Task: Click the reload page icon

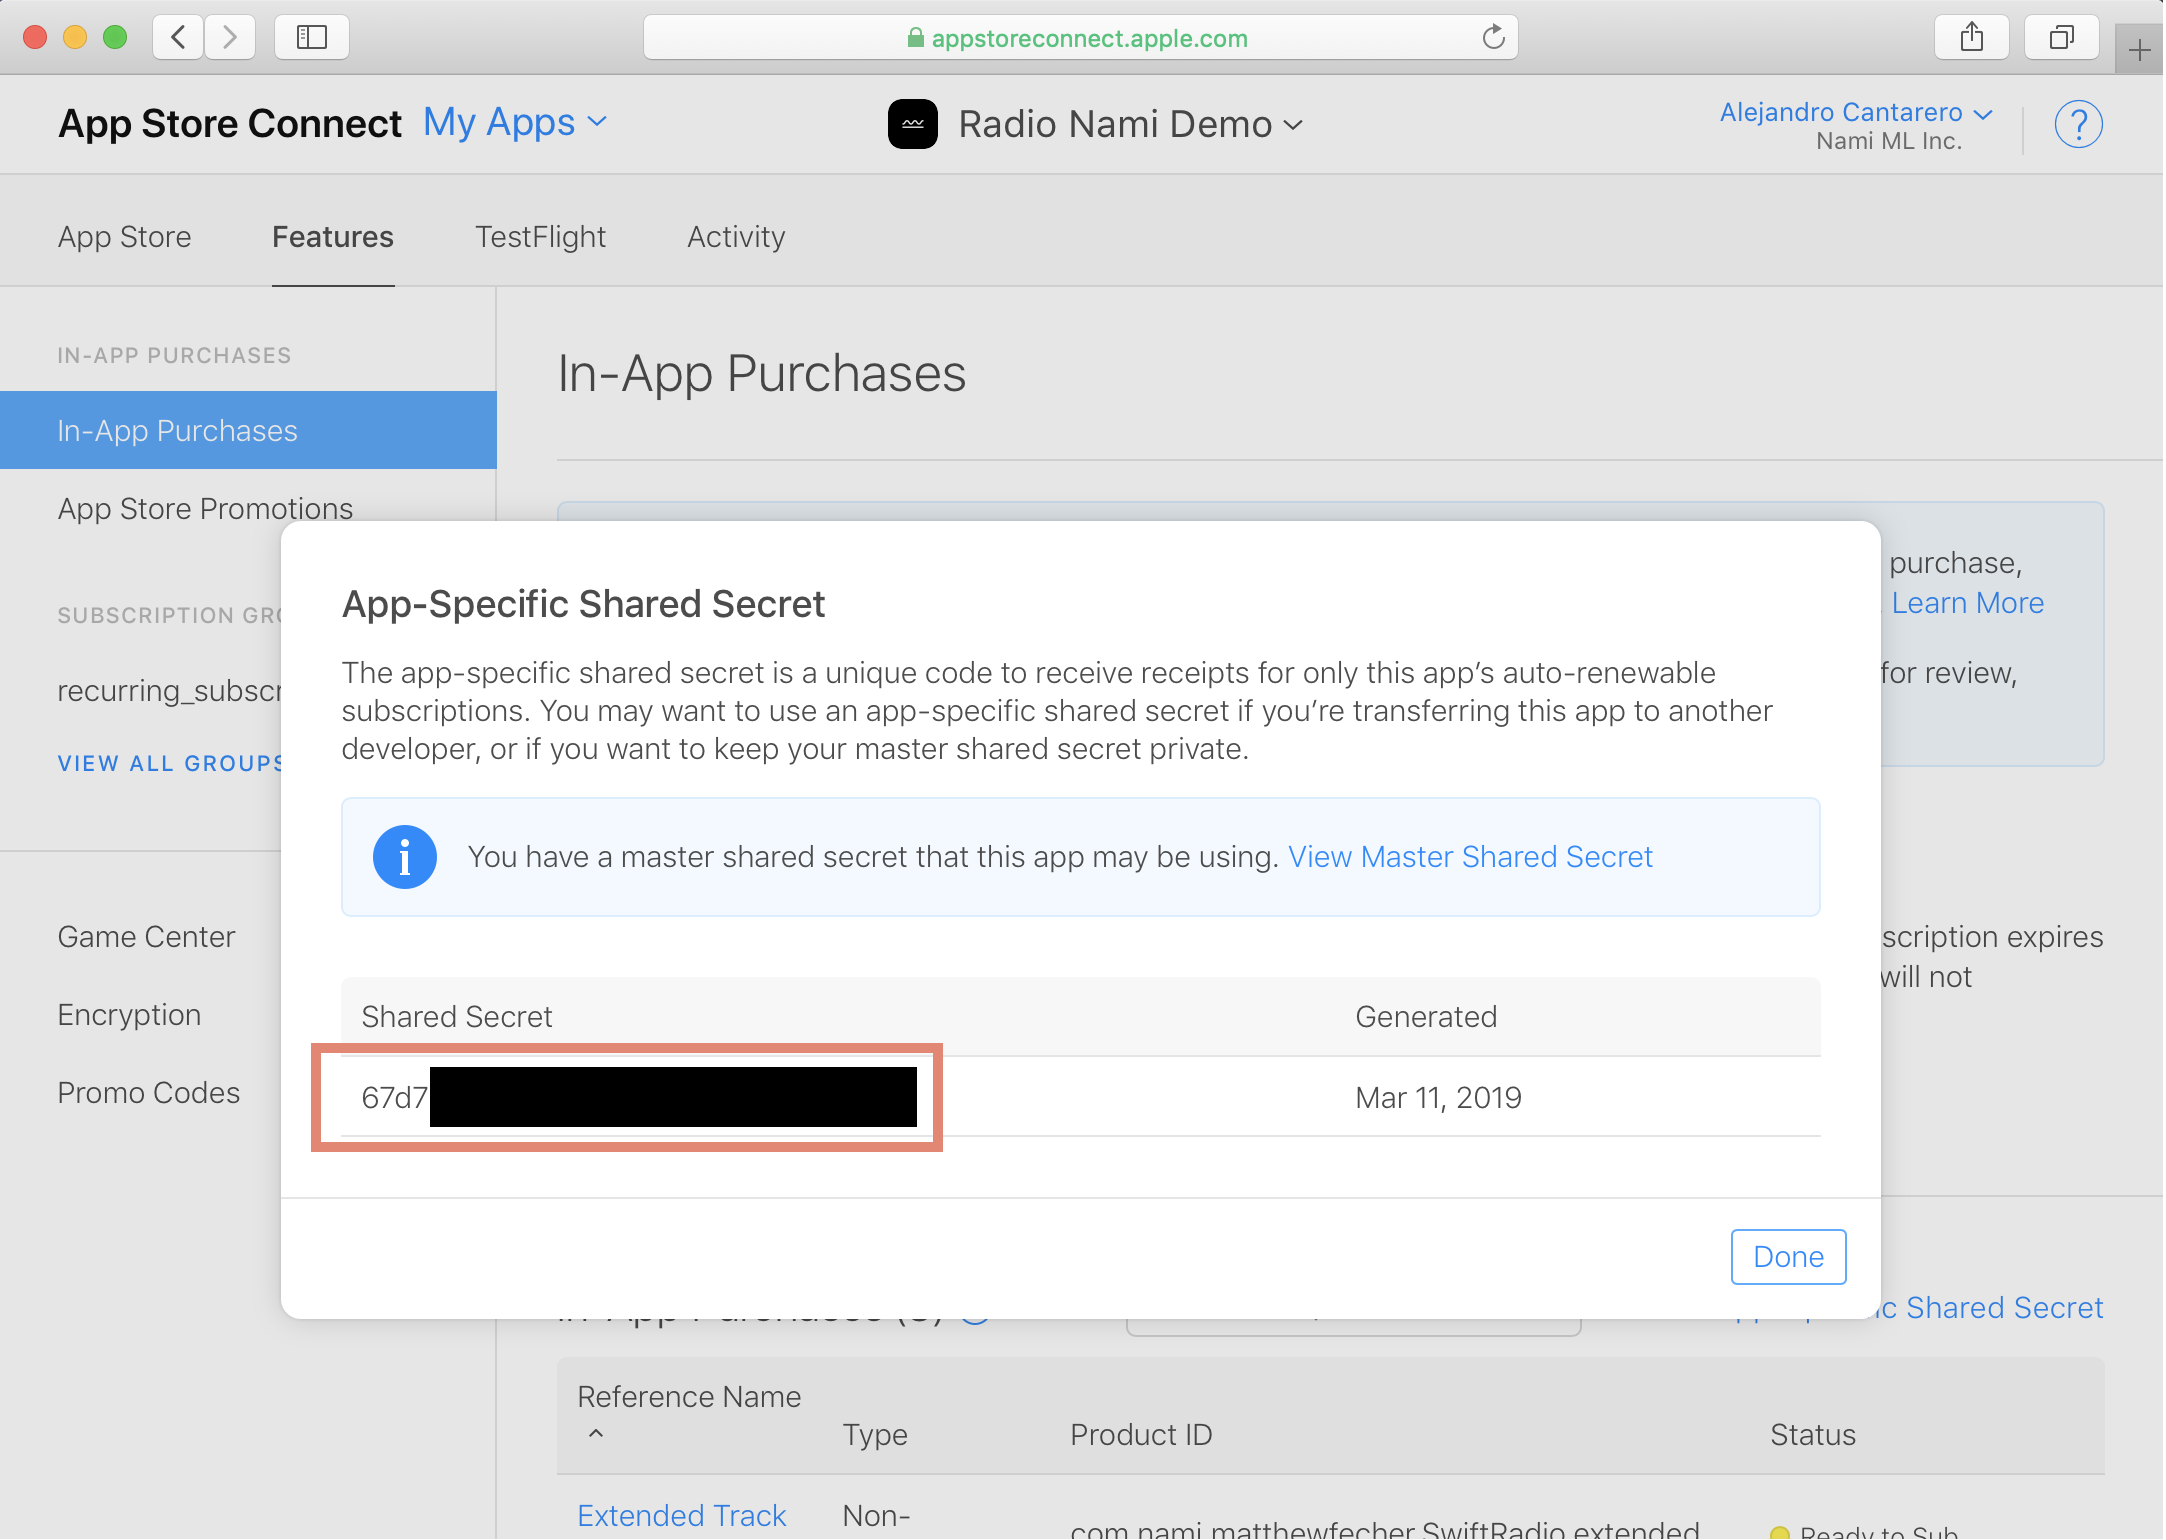Action: (1493, 38)
